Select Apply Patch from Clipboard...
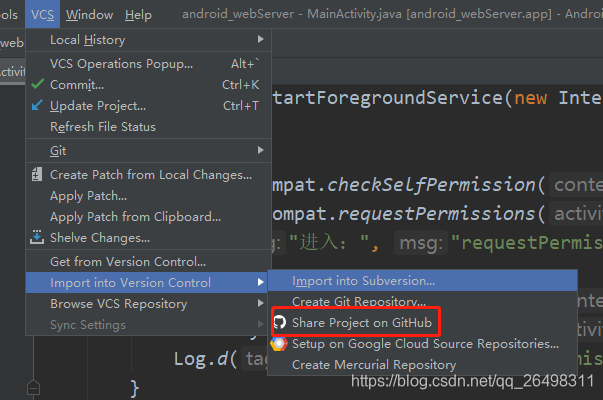The height and width of the screenshot is (400, 603). tap(148, 217)
